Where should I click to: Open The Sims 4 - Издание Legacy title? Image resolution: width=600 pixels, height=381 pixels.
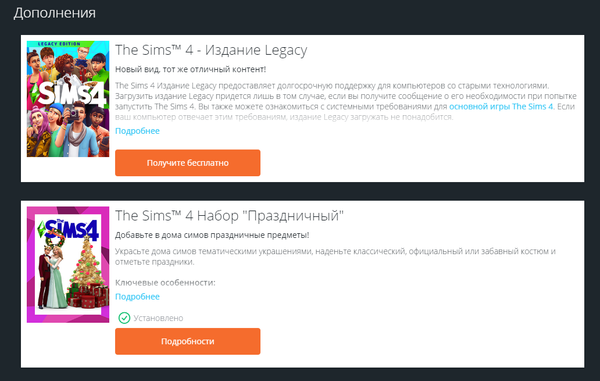click(211, 50)
